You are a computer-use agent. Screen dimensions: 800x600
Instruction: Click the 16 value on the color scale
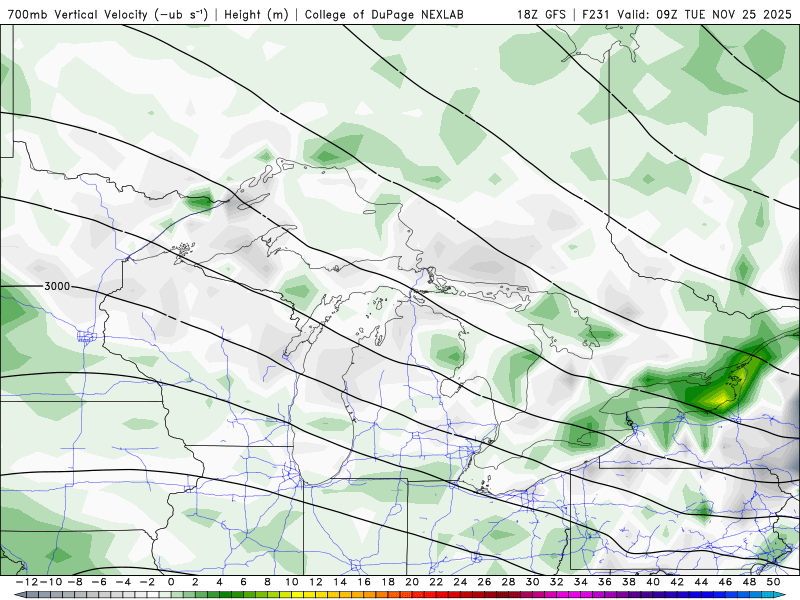tap(364, 582)
